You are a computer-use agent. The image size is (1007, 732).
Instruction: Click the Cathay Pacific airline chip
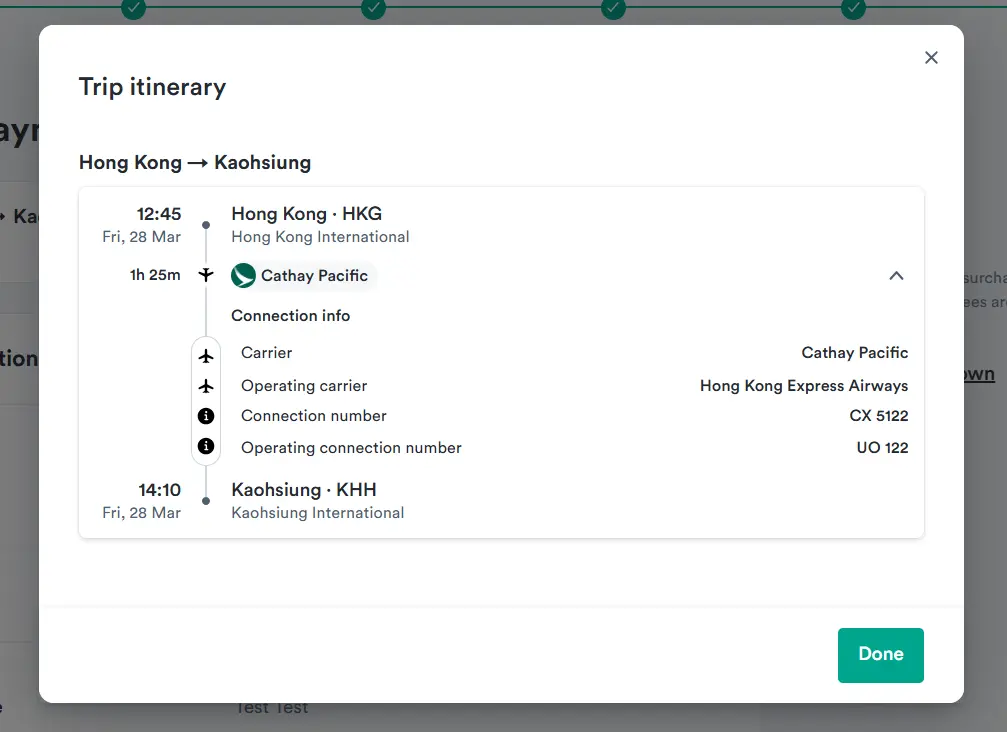point(303,275)
